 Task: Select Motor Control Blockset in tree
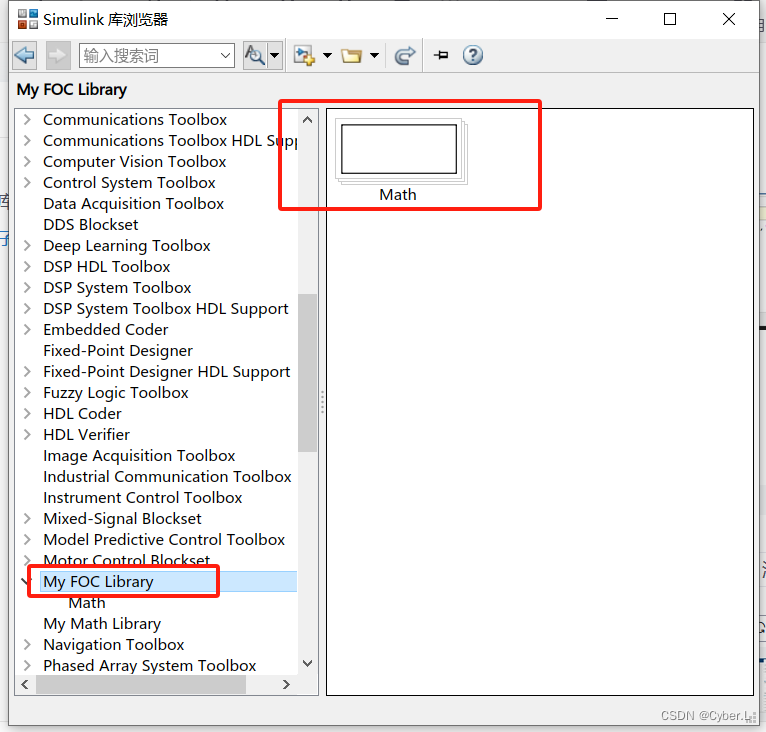click(127, 560)
